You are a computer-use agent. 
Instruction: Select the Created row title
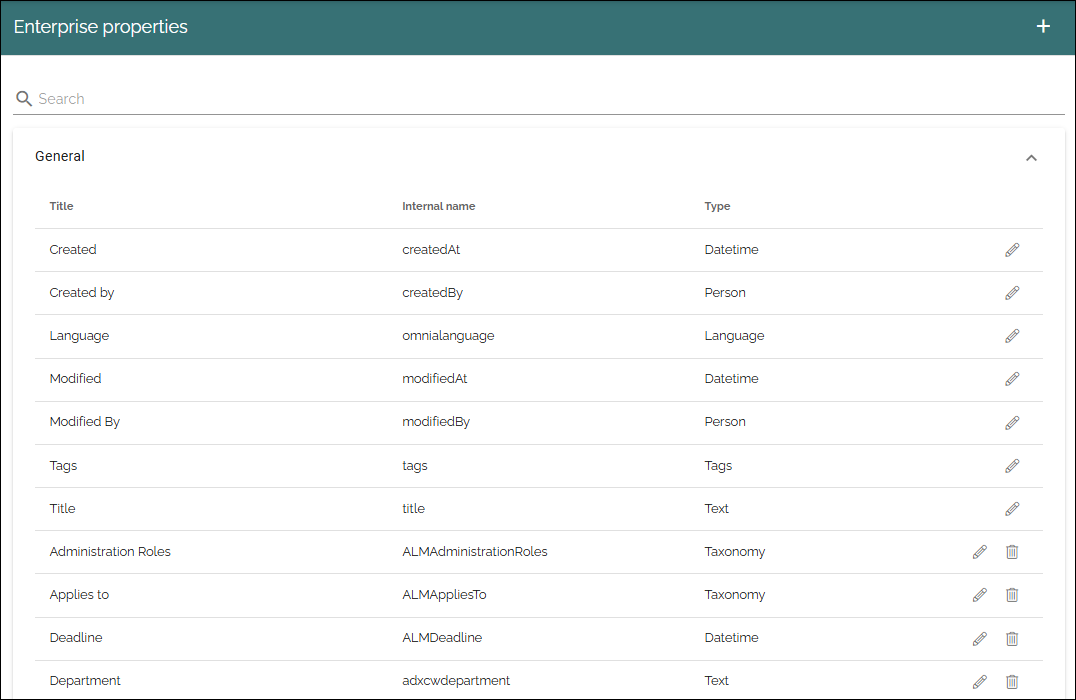73,250
